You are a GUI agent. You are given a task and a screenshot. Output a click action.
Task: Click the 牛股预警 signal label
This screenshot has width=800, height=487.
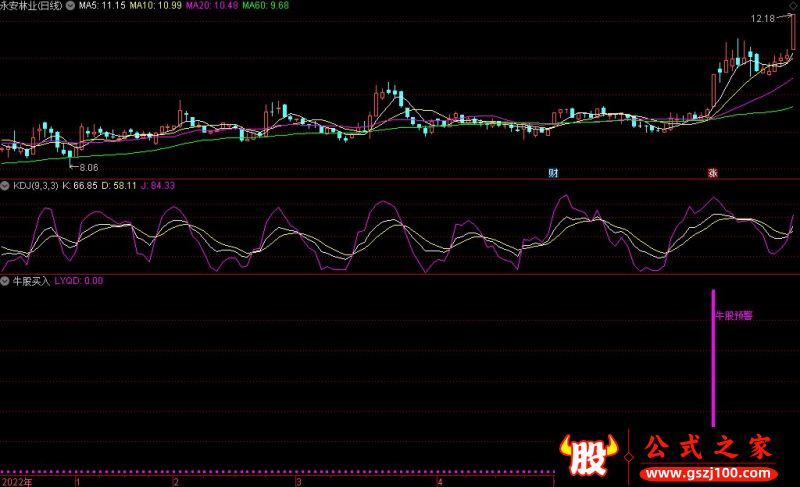(x=733, y=314)
